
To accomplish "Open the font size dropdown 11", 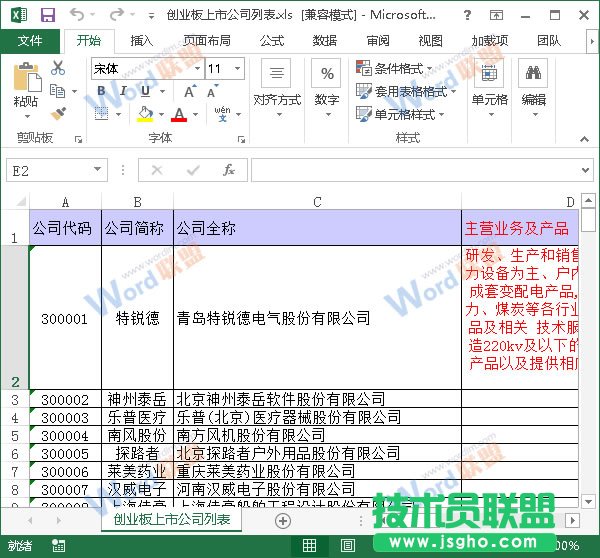I will pyautogui.click(x=238, y=69).
